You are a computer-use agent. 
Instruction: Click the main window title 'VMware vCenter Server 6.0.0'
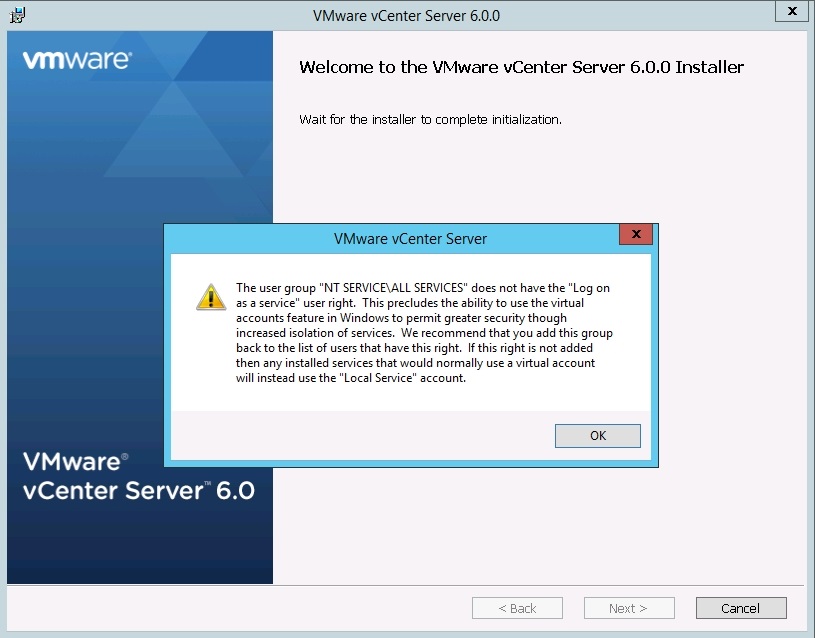pos(406,16)
